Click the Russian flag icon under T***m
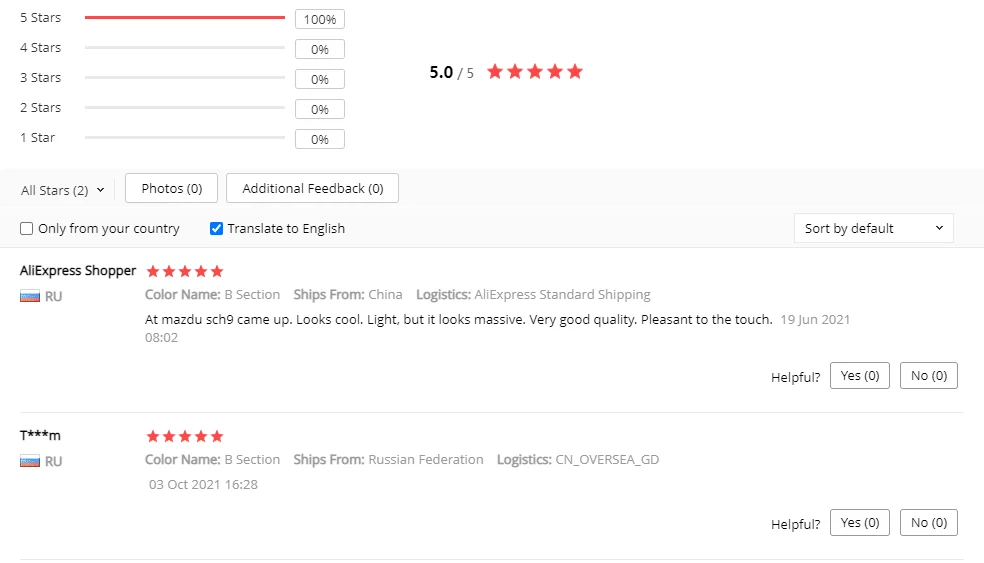Image resolution: width=984 pixels, height=563 pixels. (30, 462)
